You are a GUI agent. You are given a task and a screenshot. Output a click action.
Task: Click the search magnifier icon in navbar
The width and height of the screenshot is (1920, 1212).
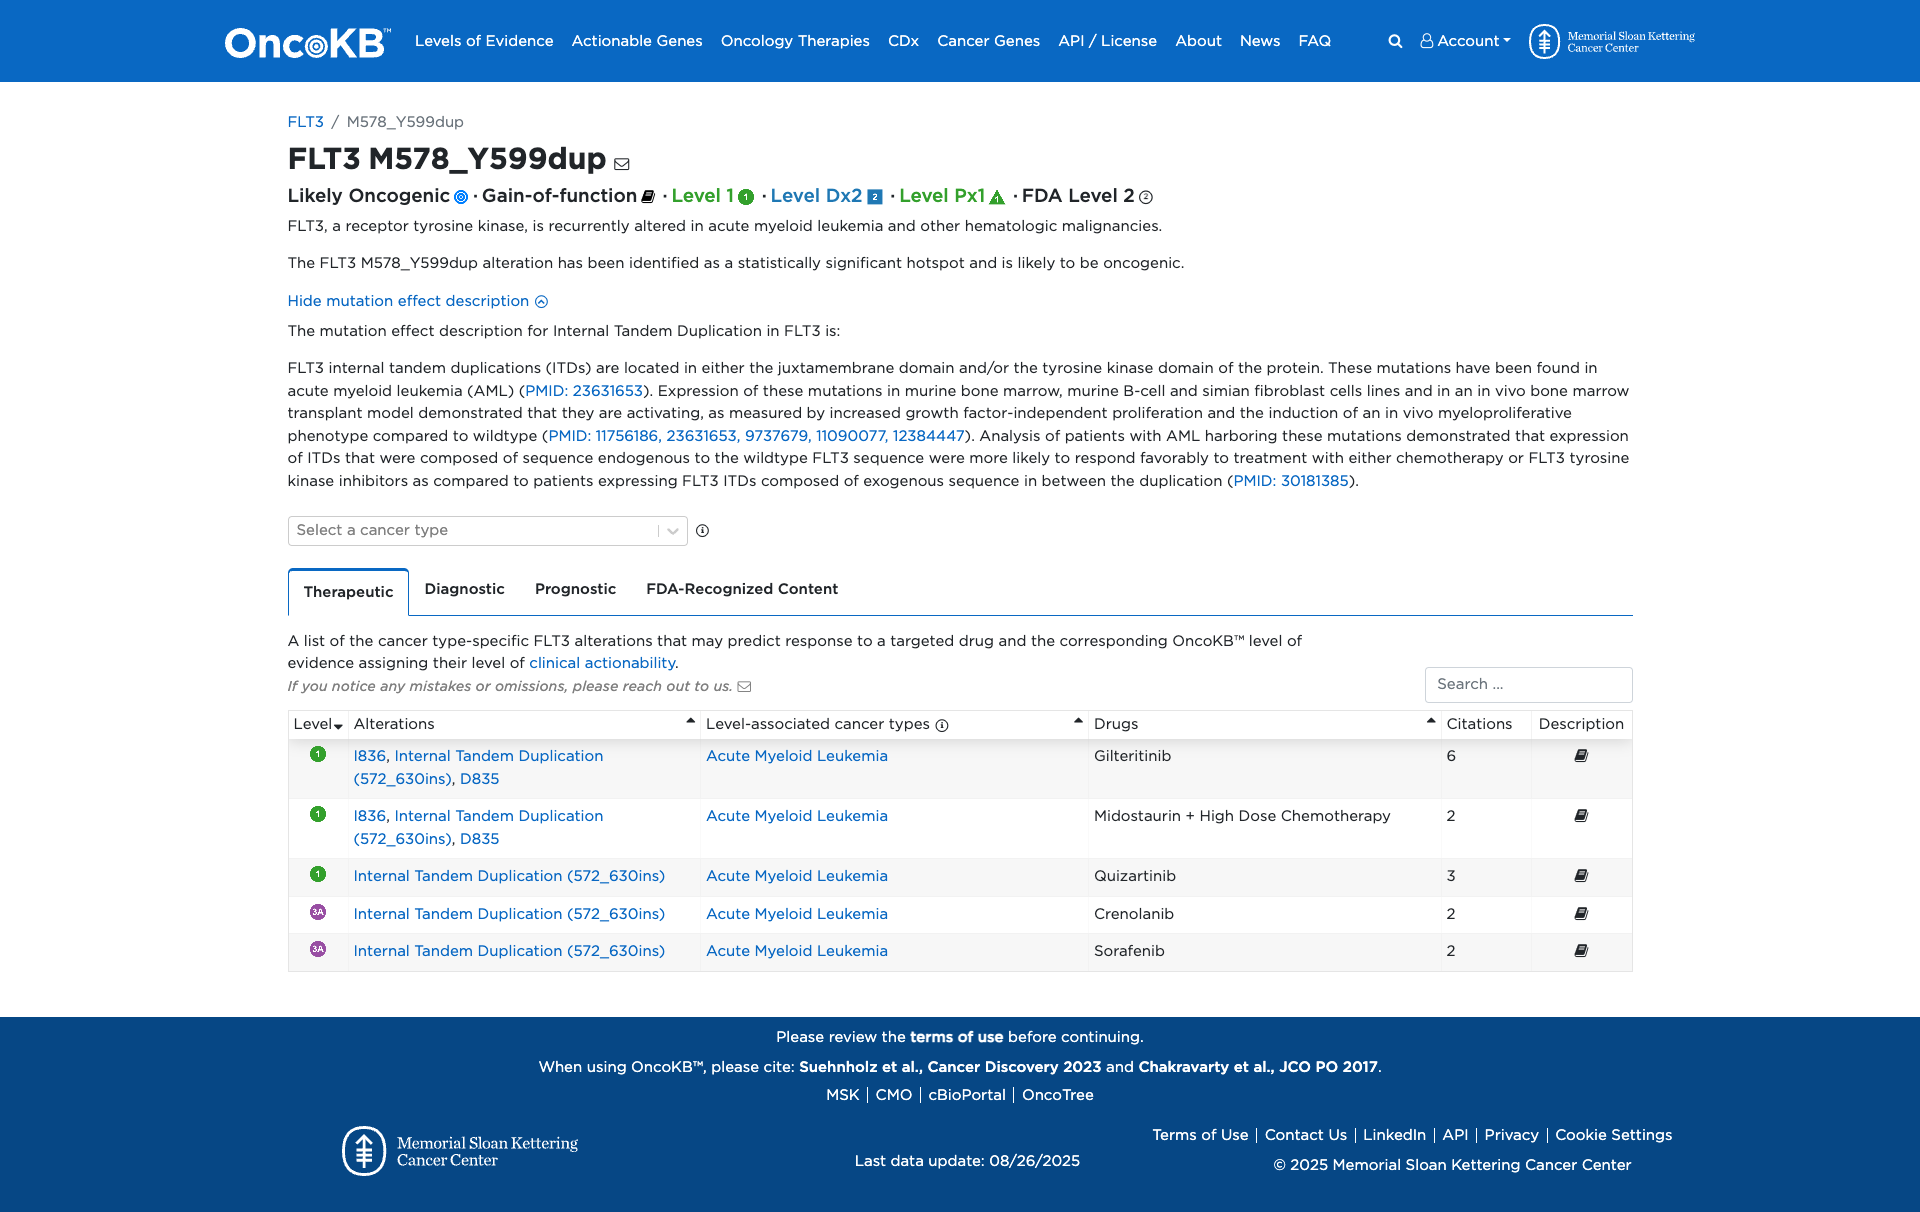tap(1395, 41)
